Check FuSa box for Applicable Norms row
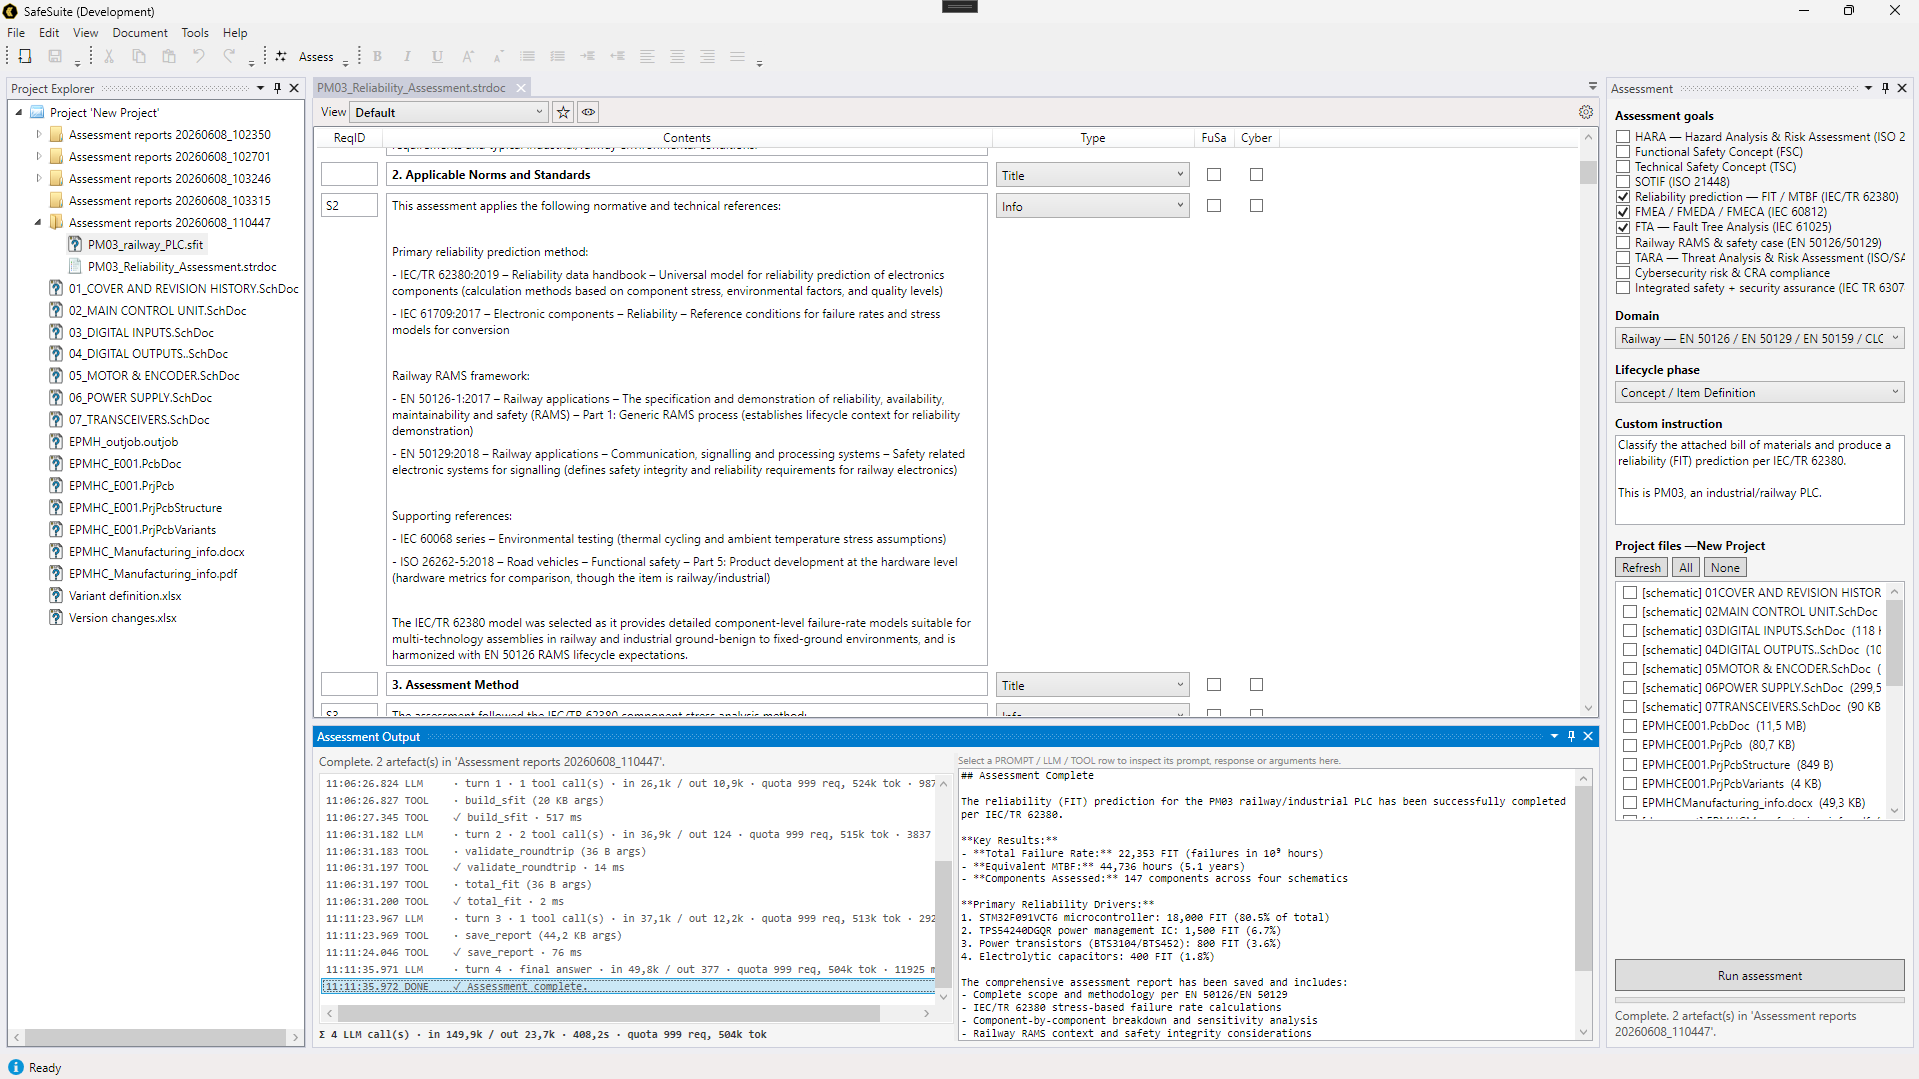 pos(1214,175)
